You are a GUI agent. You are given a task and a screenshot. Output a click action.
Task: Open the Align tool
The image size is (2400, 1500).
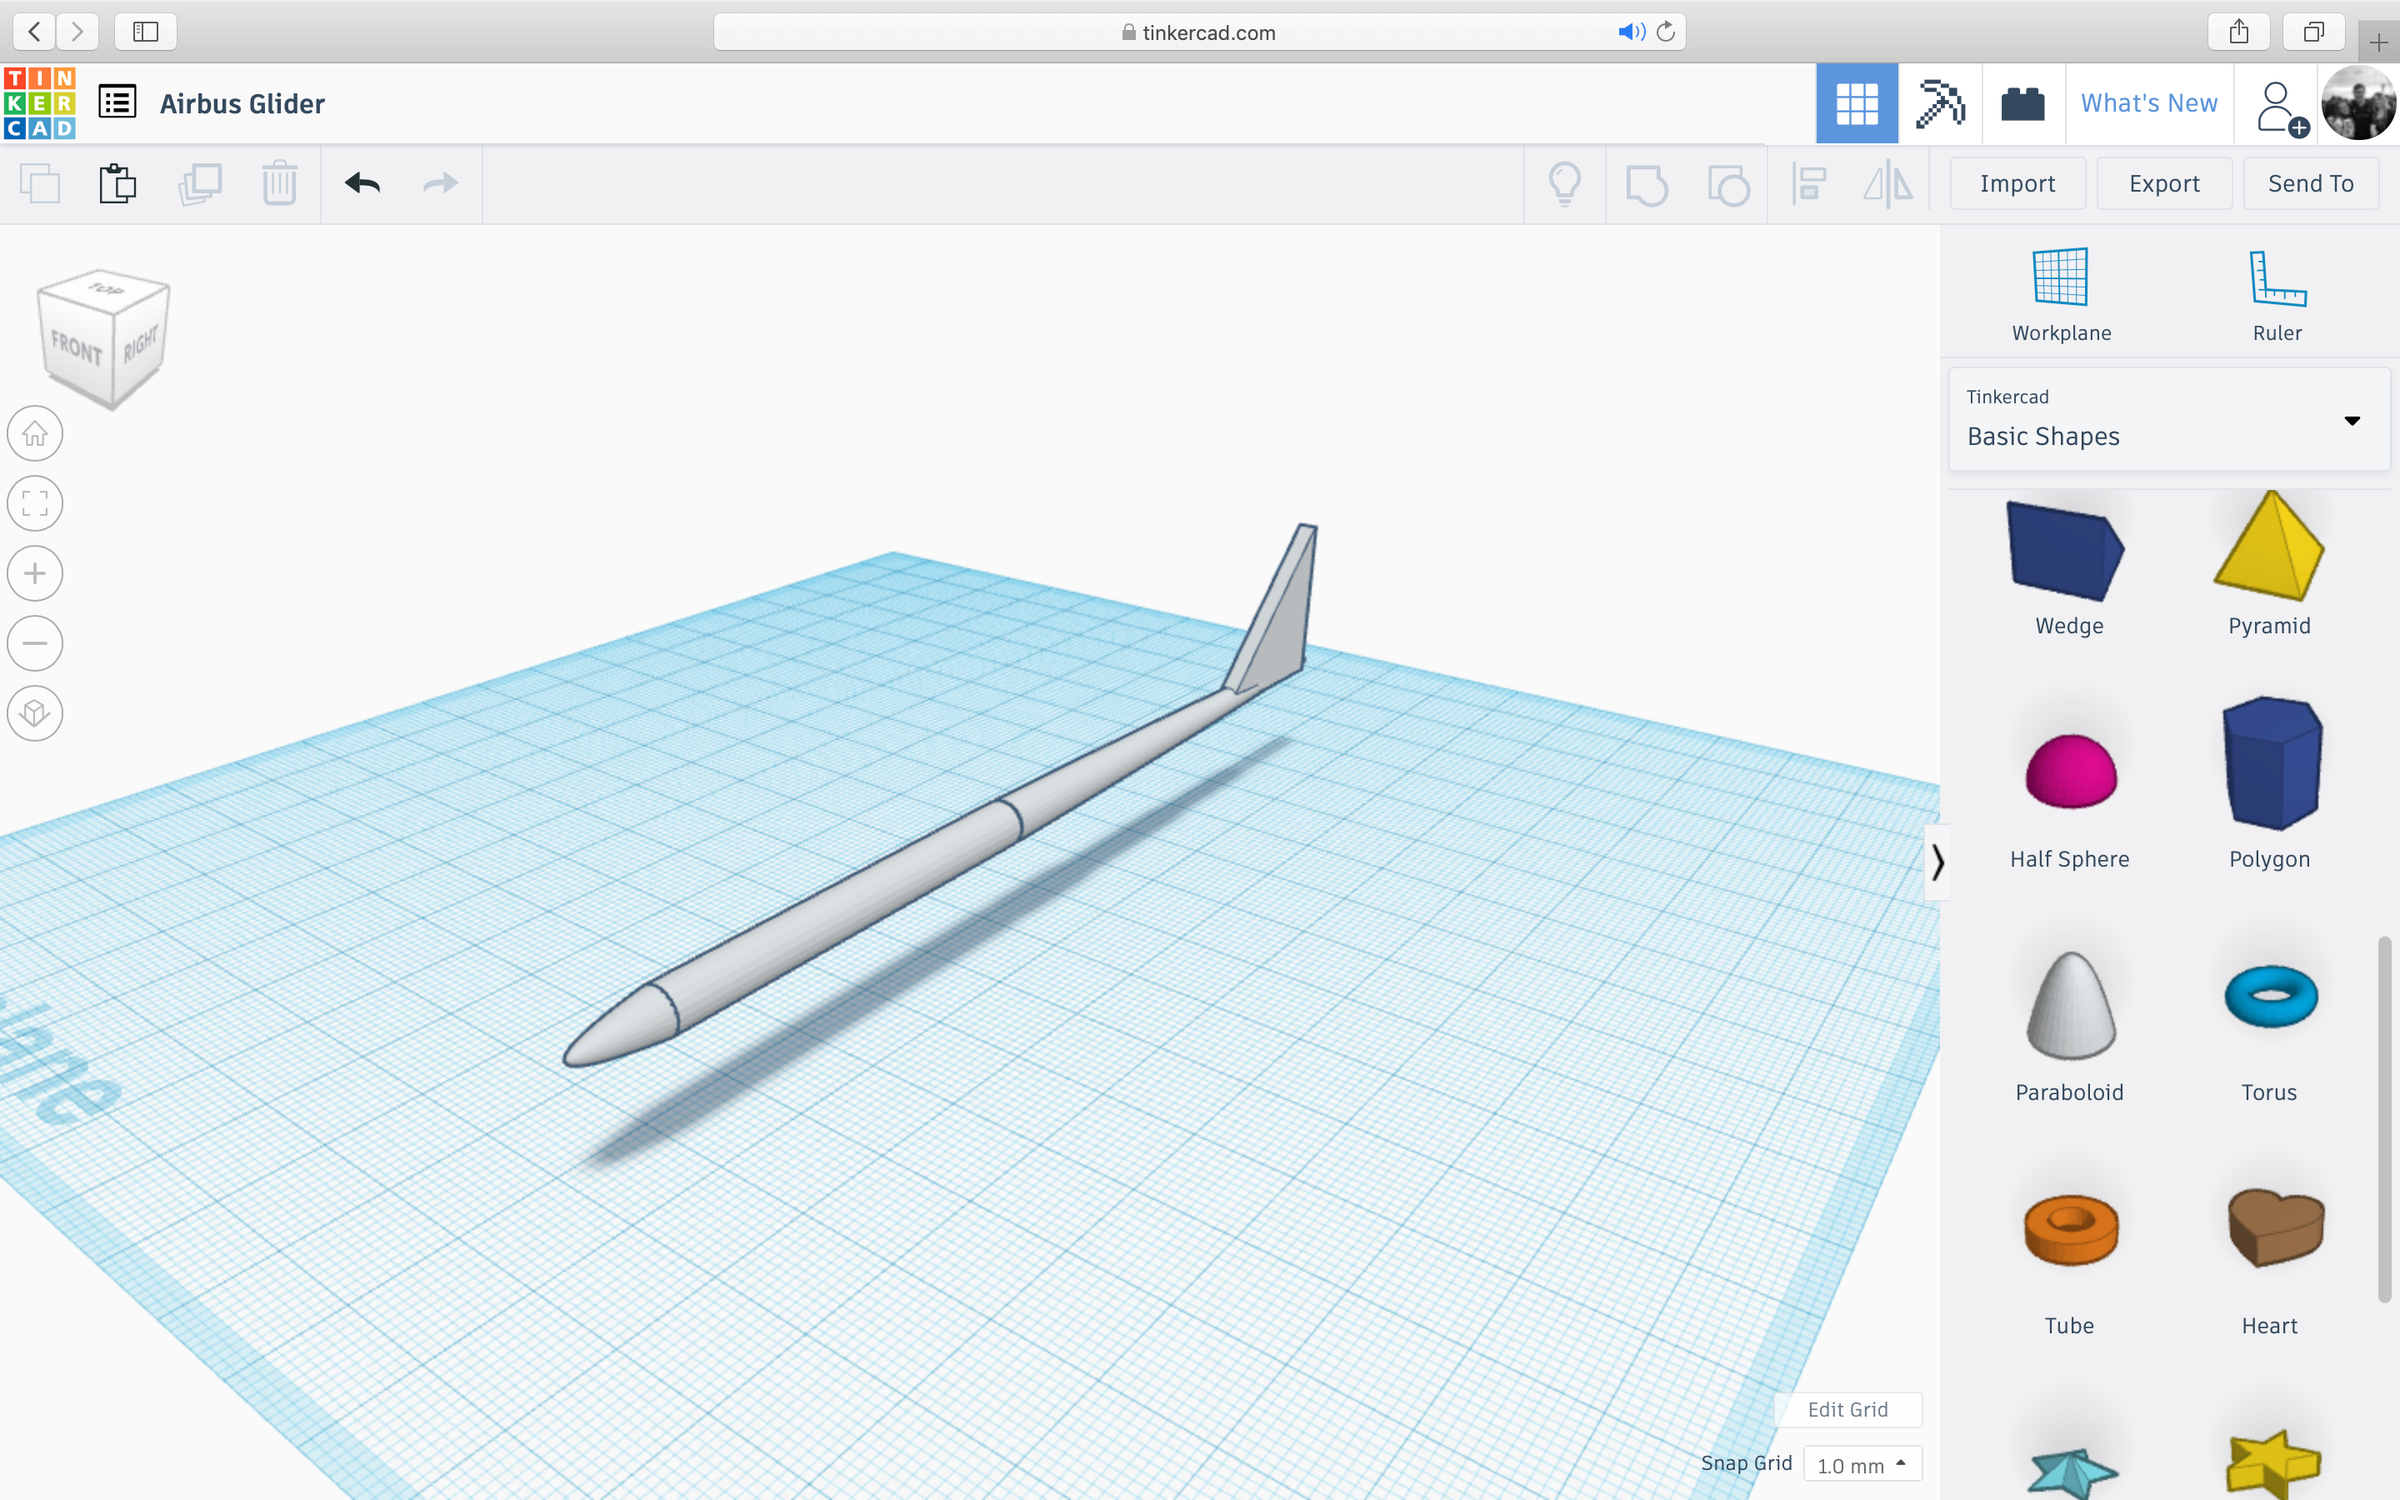tap(1808, 184)
